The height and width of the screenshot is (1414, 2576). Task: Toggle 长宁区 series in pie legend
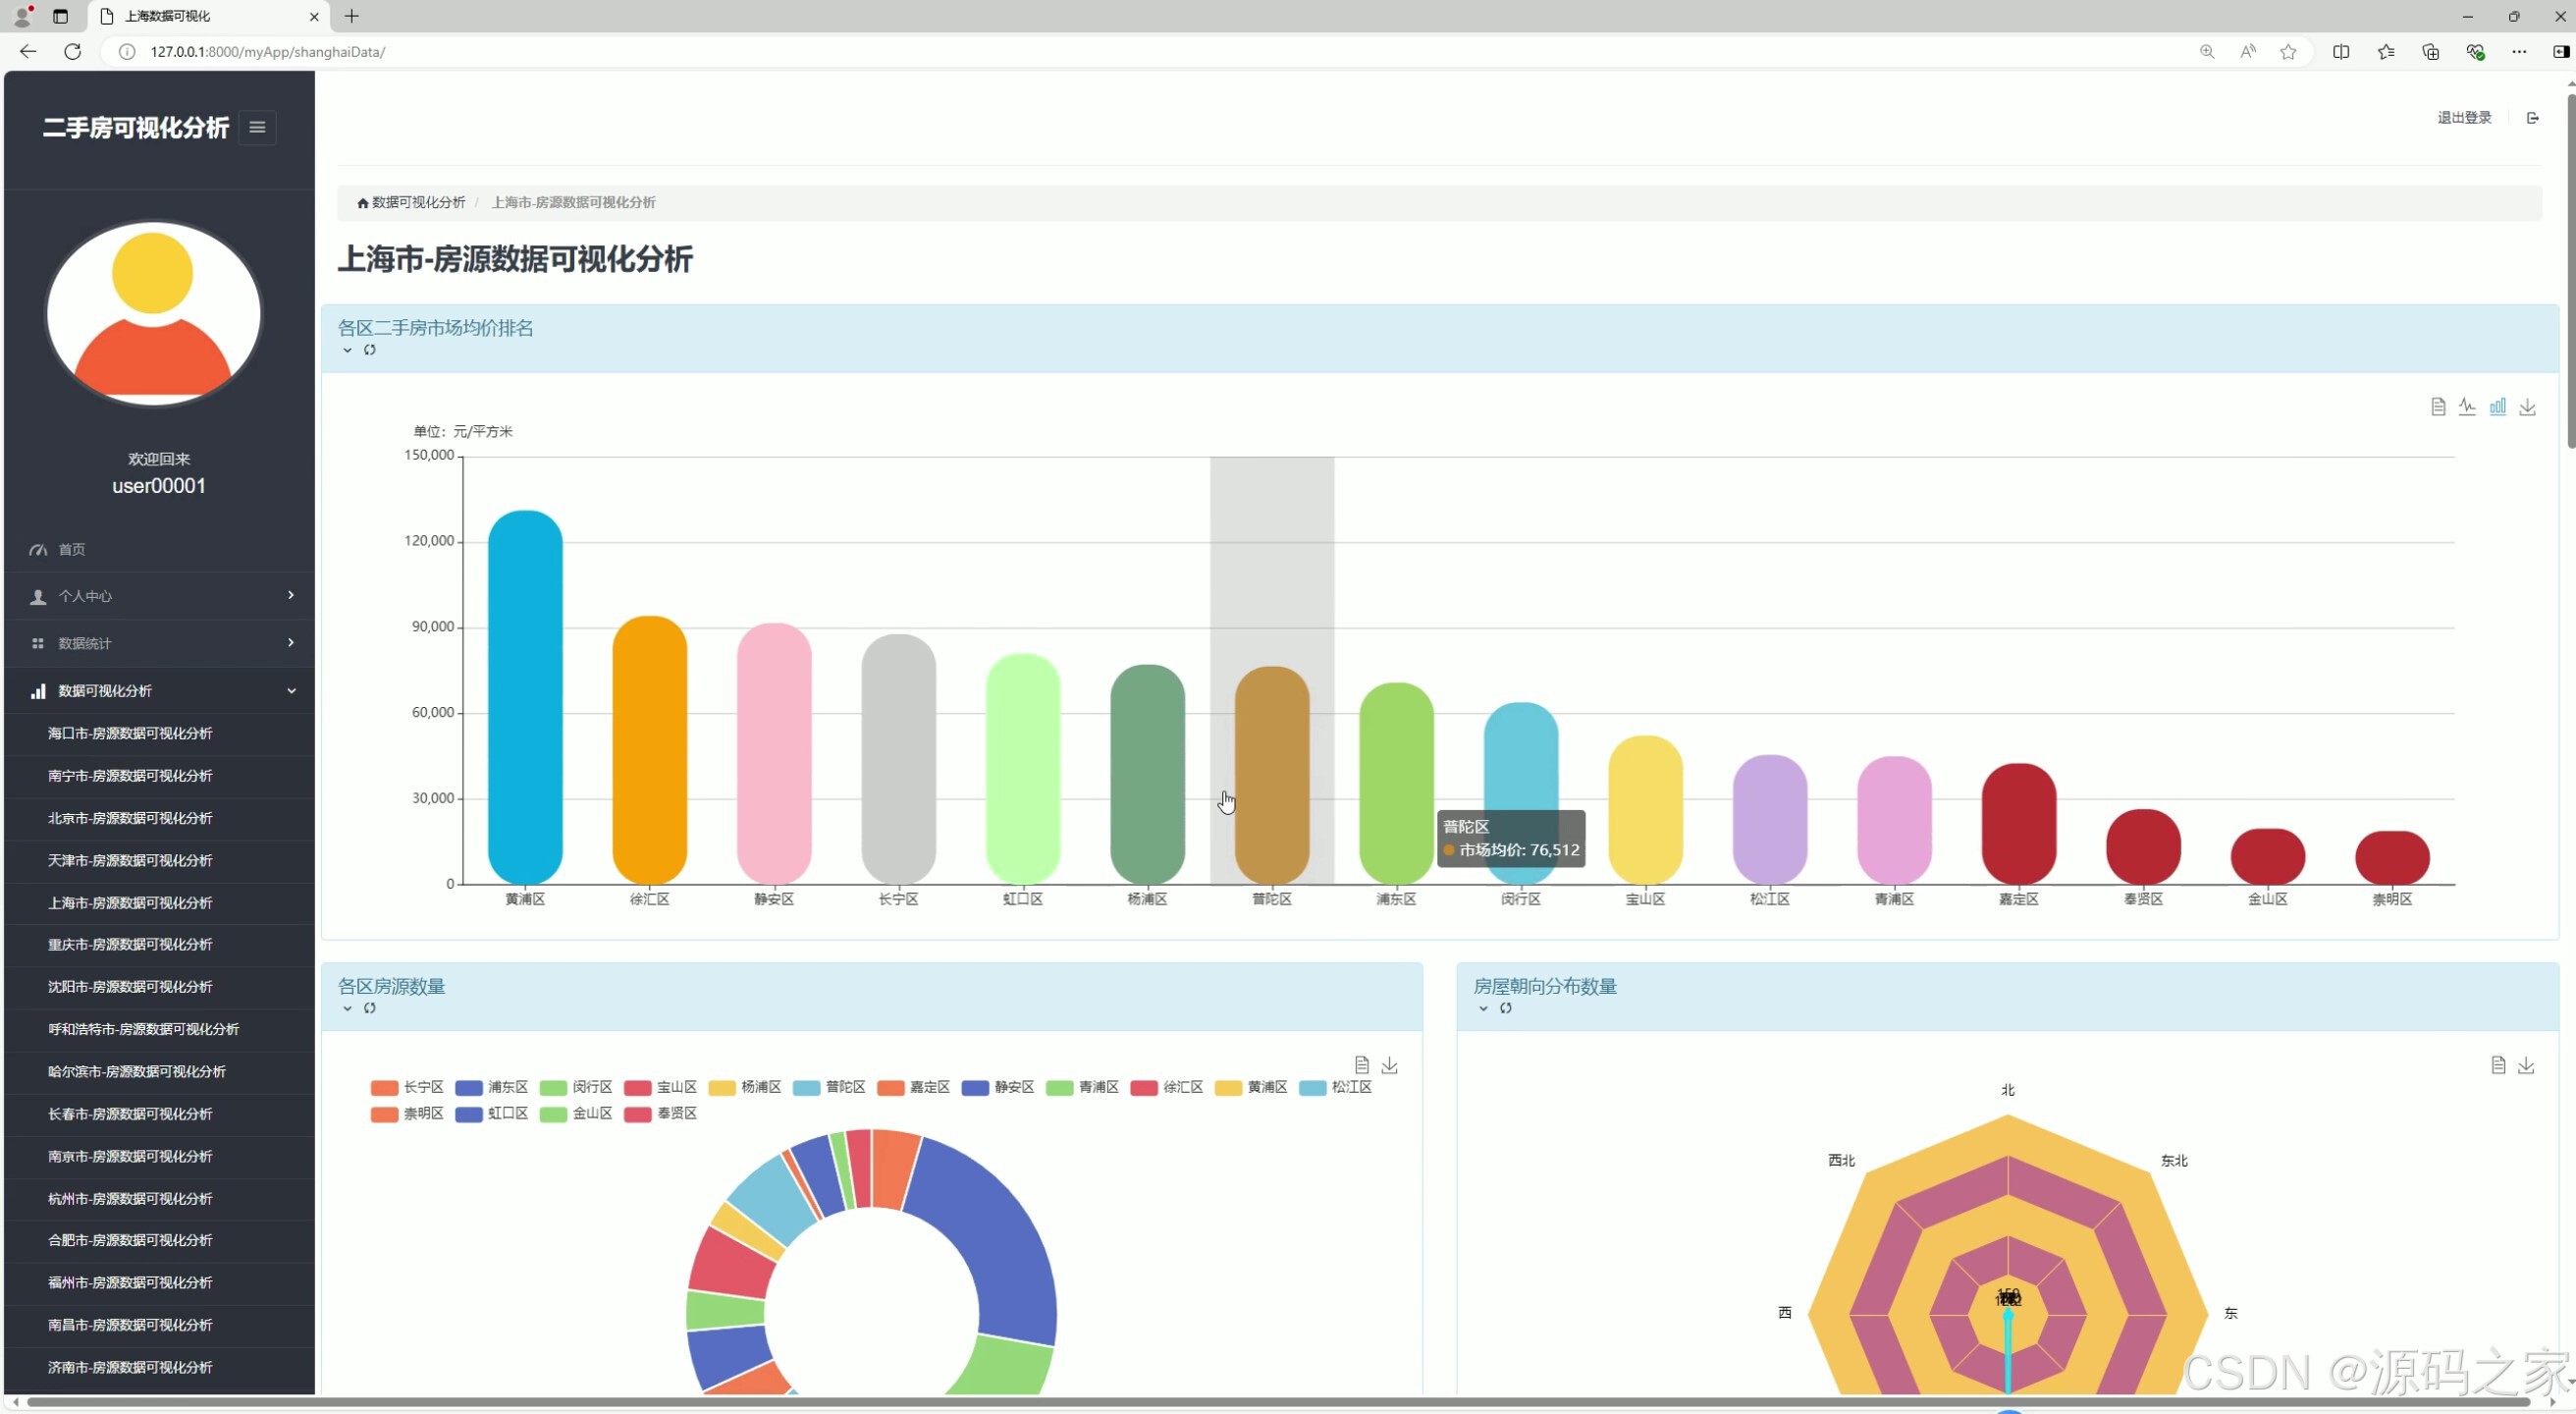point(407,1087)
